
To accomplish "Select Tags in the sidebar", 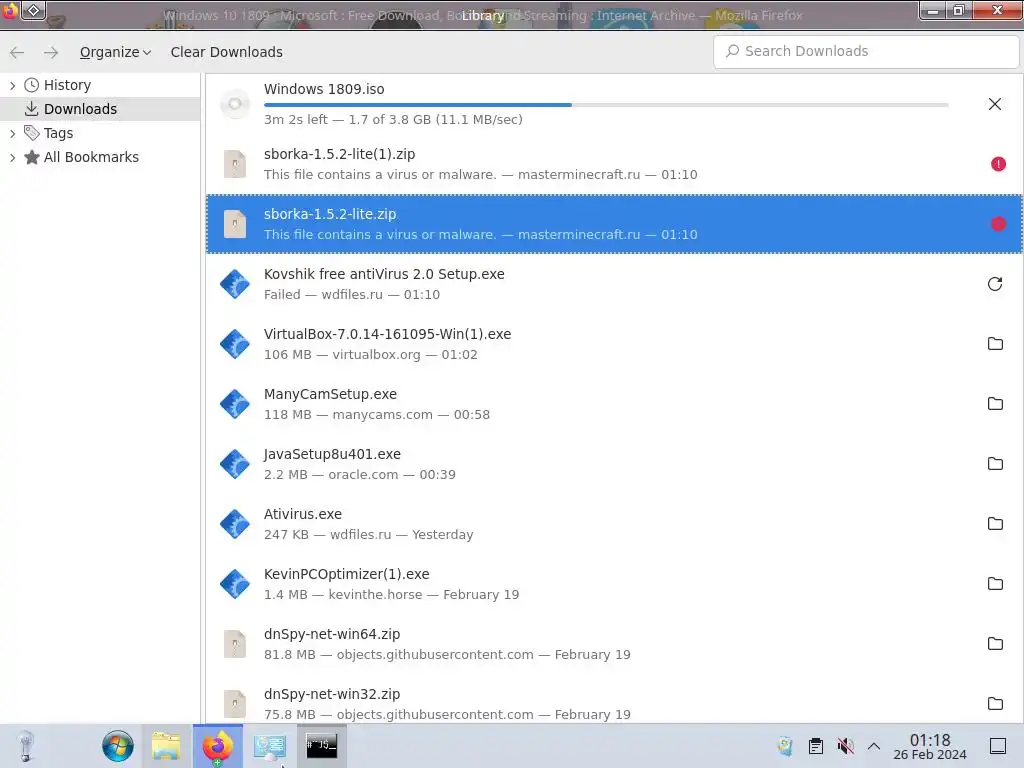I will tap(58, 133).
